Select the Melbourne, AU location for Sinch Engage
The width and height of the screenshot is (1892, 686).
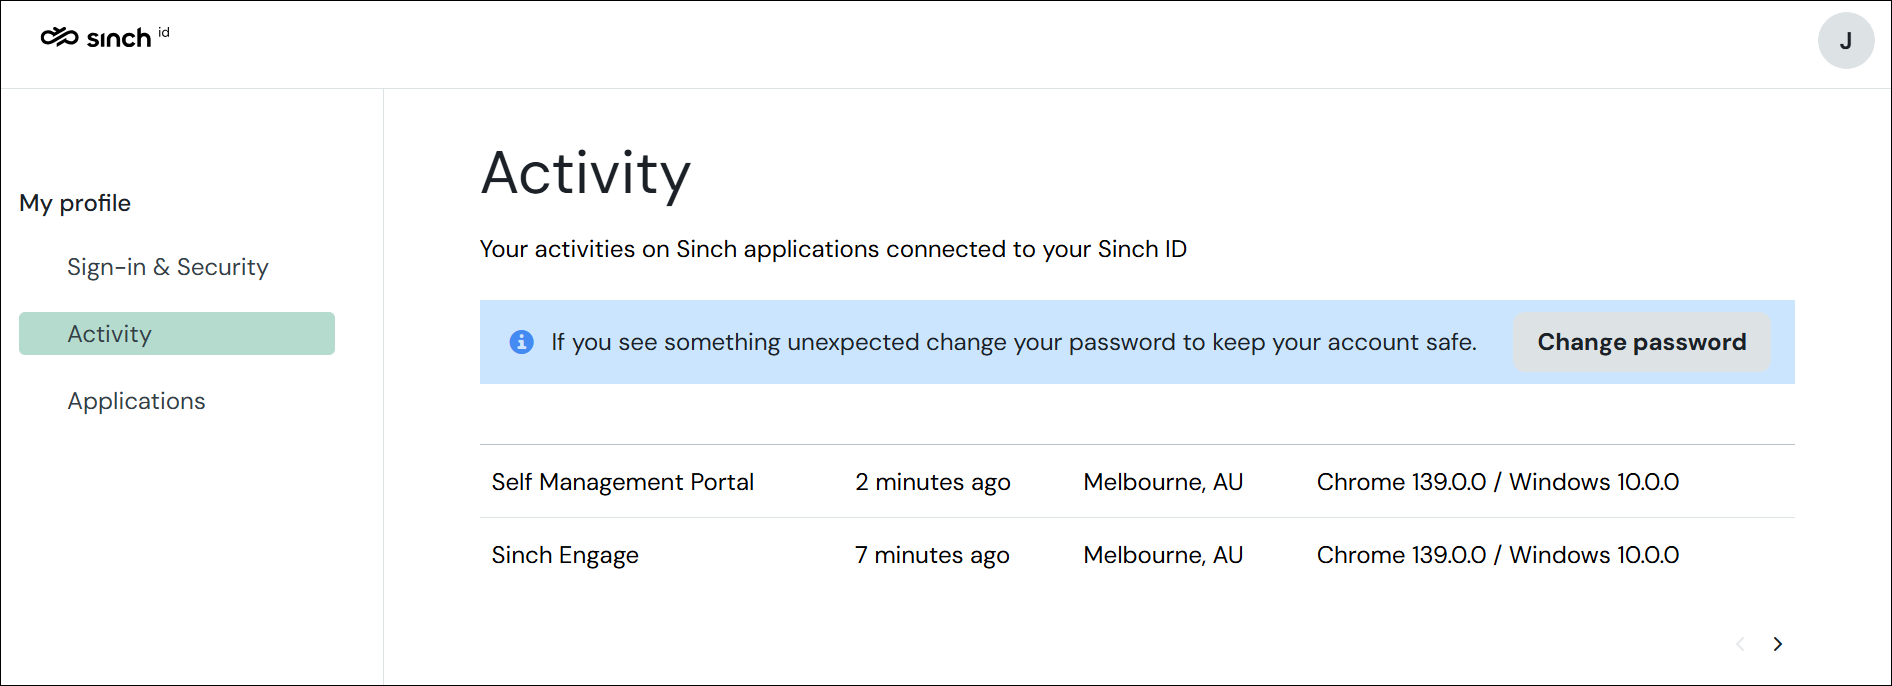click(1163, 554)
